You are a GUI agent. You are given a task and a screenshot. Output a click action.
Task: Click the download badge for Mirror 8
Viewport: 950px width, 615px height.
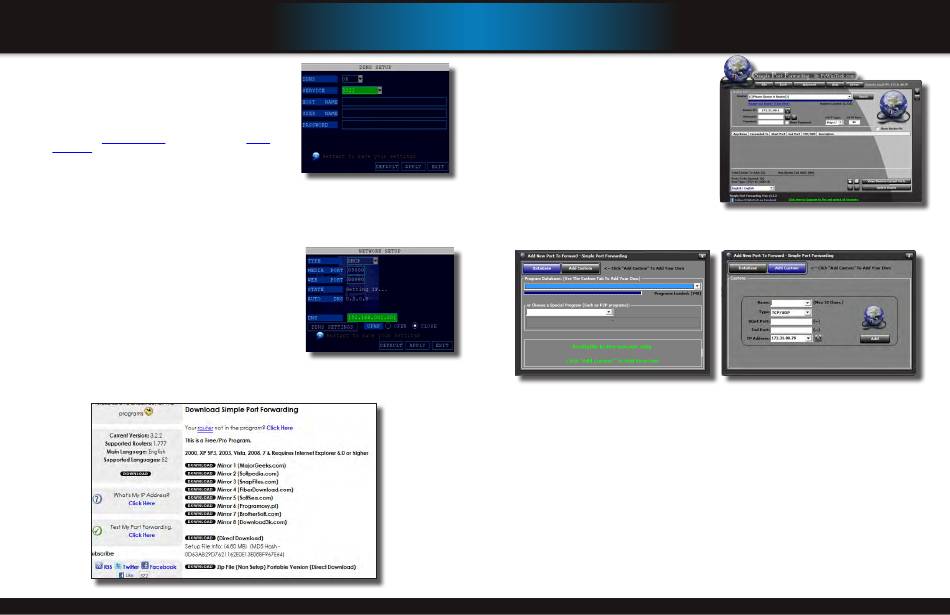(x=200, y=522)
